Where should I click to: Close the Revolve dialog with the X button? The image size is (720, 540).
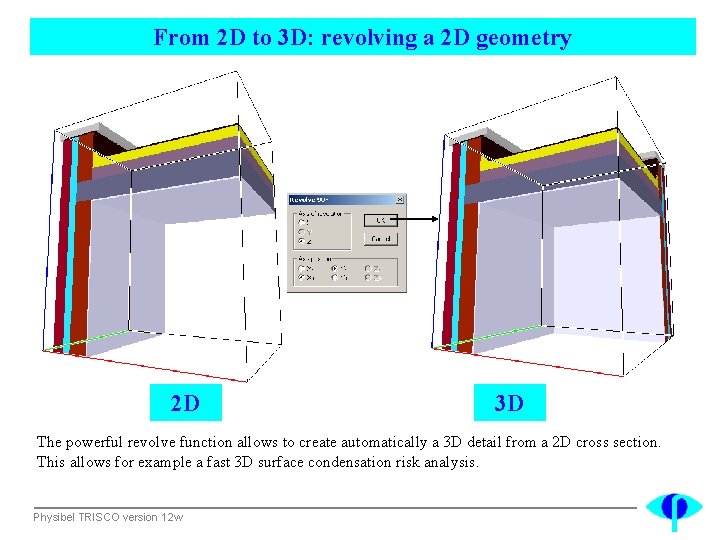(400, 200)
